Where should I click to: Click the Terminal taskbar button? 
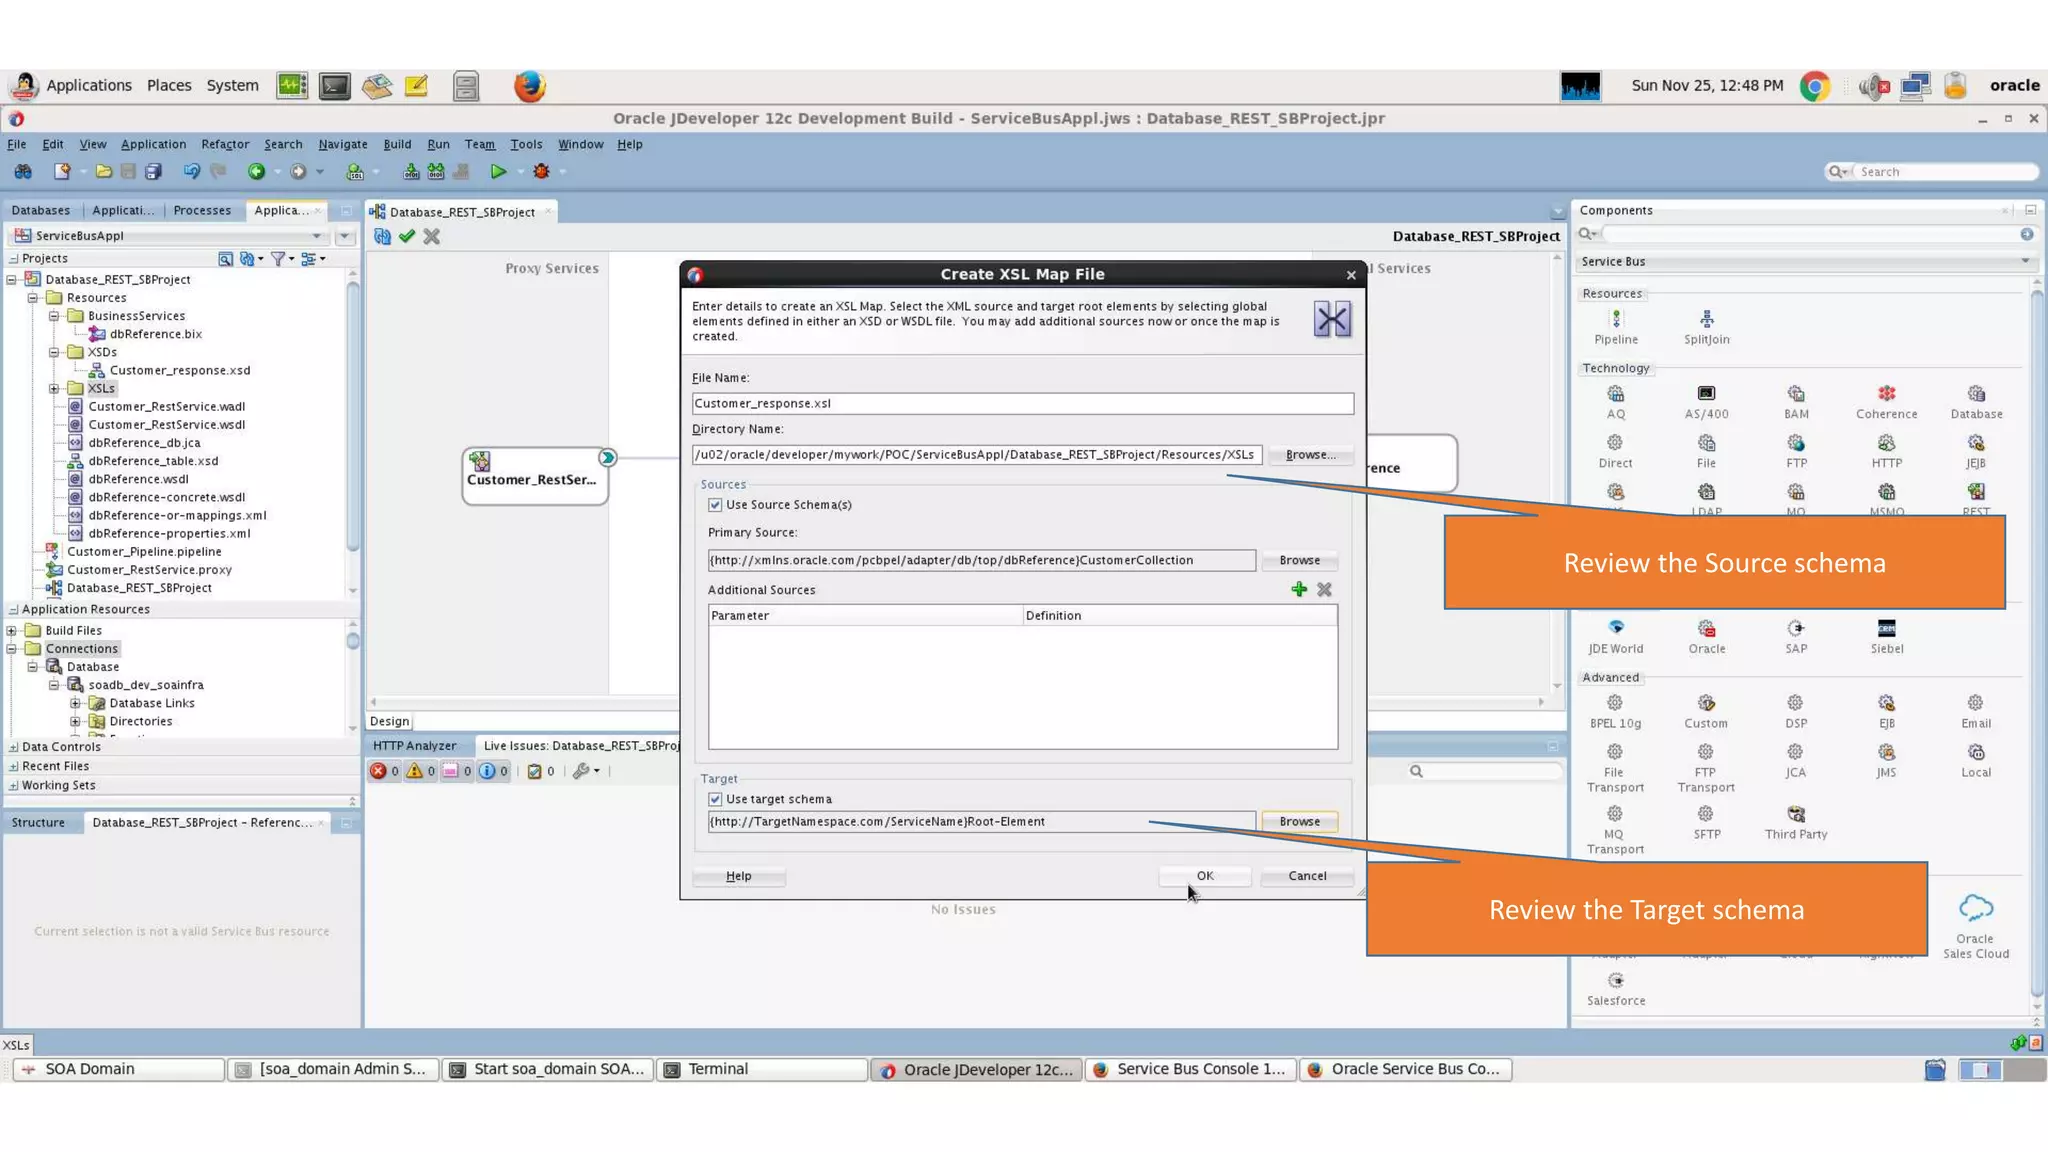tap(762, 1069)
